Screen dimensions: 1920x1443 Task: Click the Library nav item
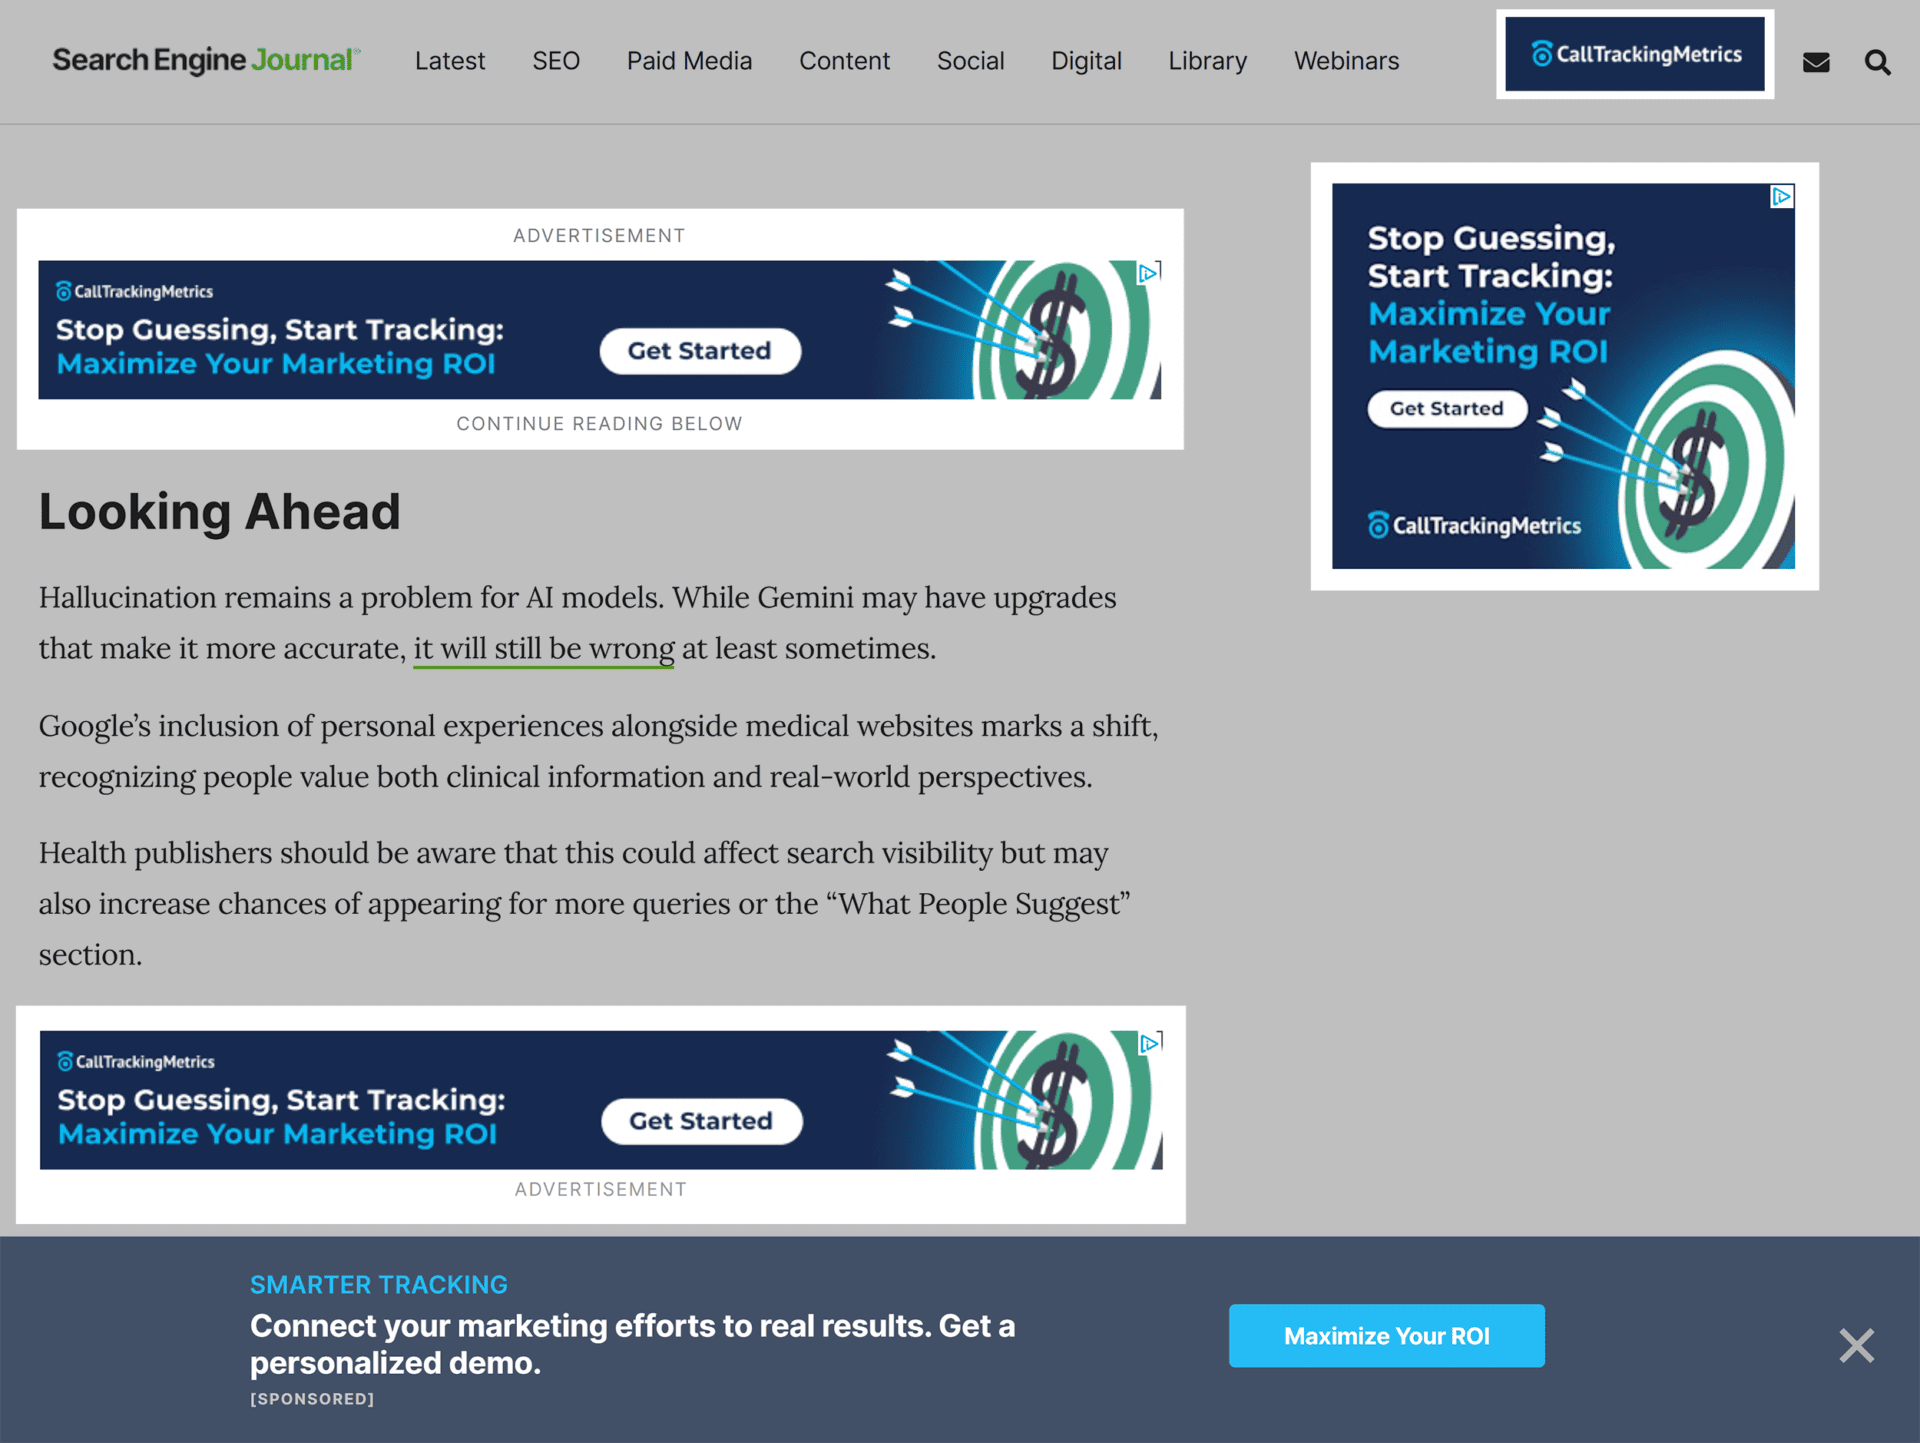[1207, 61]
